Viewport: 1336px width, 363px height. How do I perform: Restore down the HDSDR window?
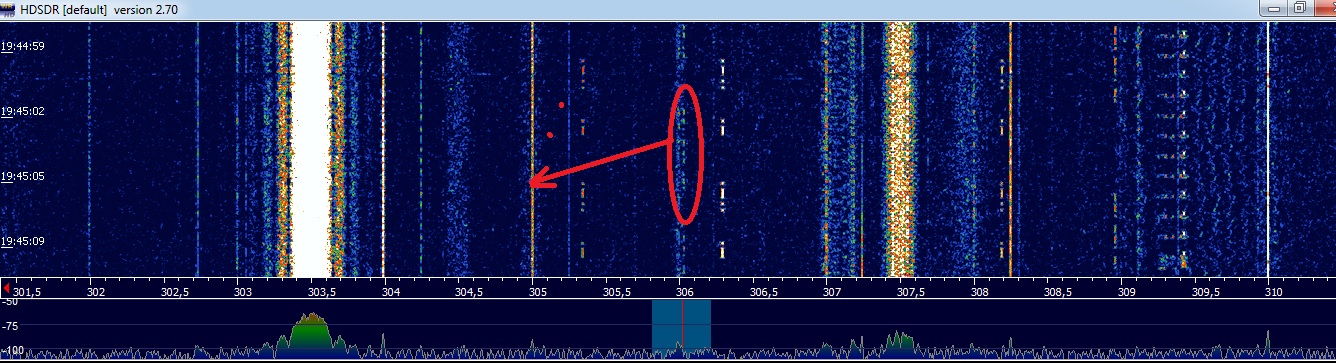pos(1297,8)
